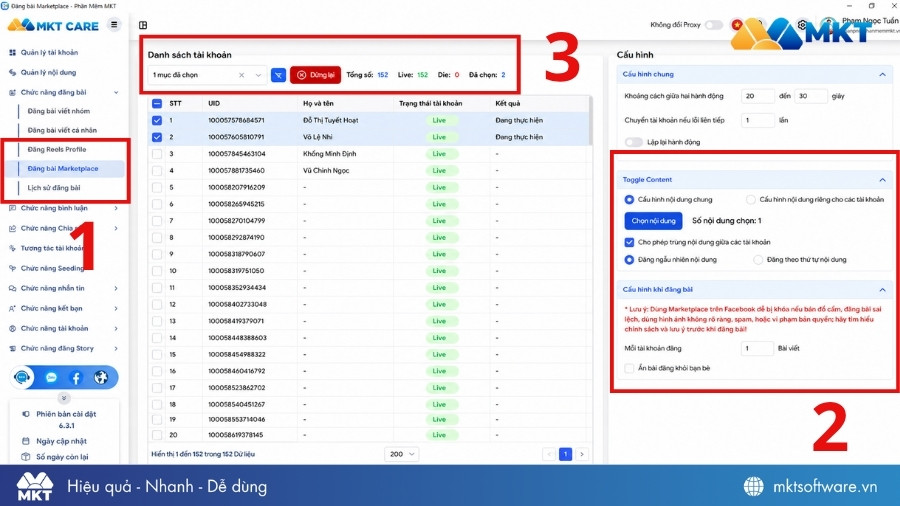Click the Họ và tên column header
The width and height of the screenshot is (900, 506).
tap(318, 104)
